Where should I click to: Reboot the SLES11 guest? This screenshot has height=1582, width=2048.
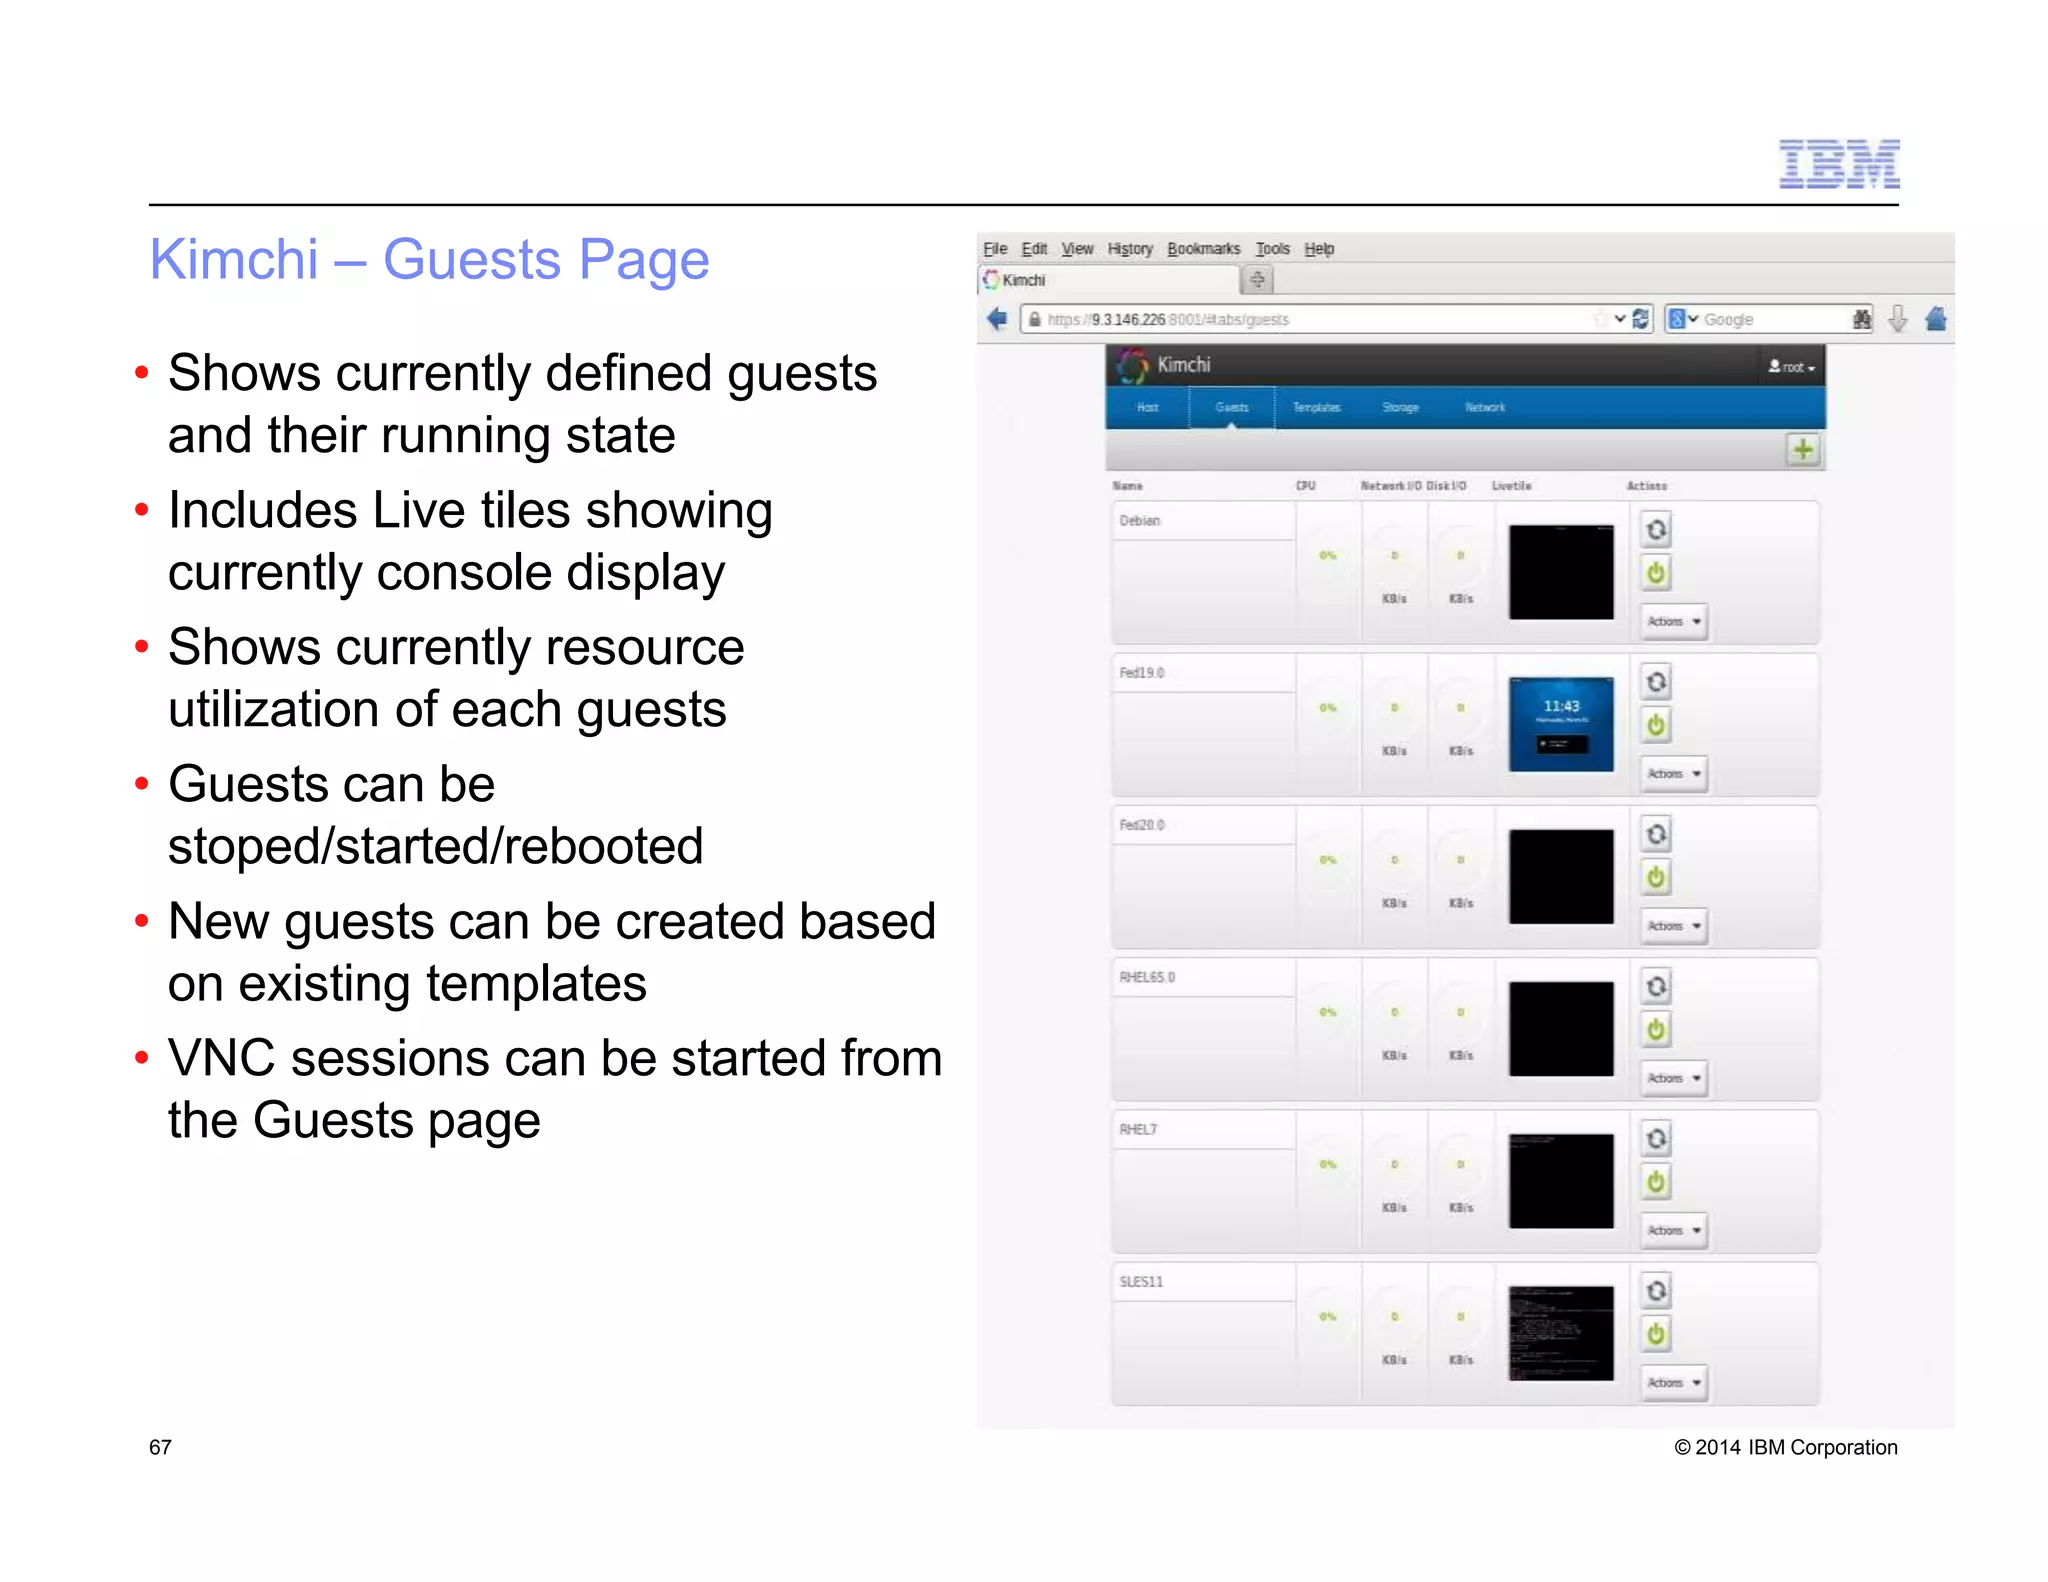(1656, 1291)
